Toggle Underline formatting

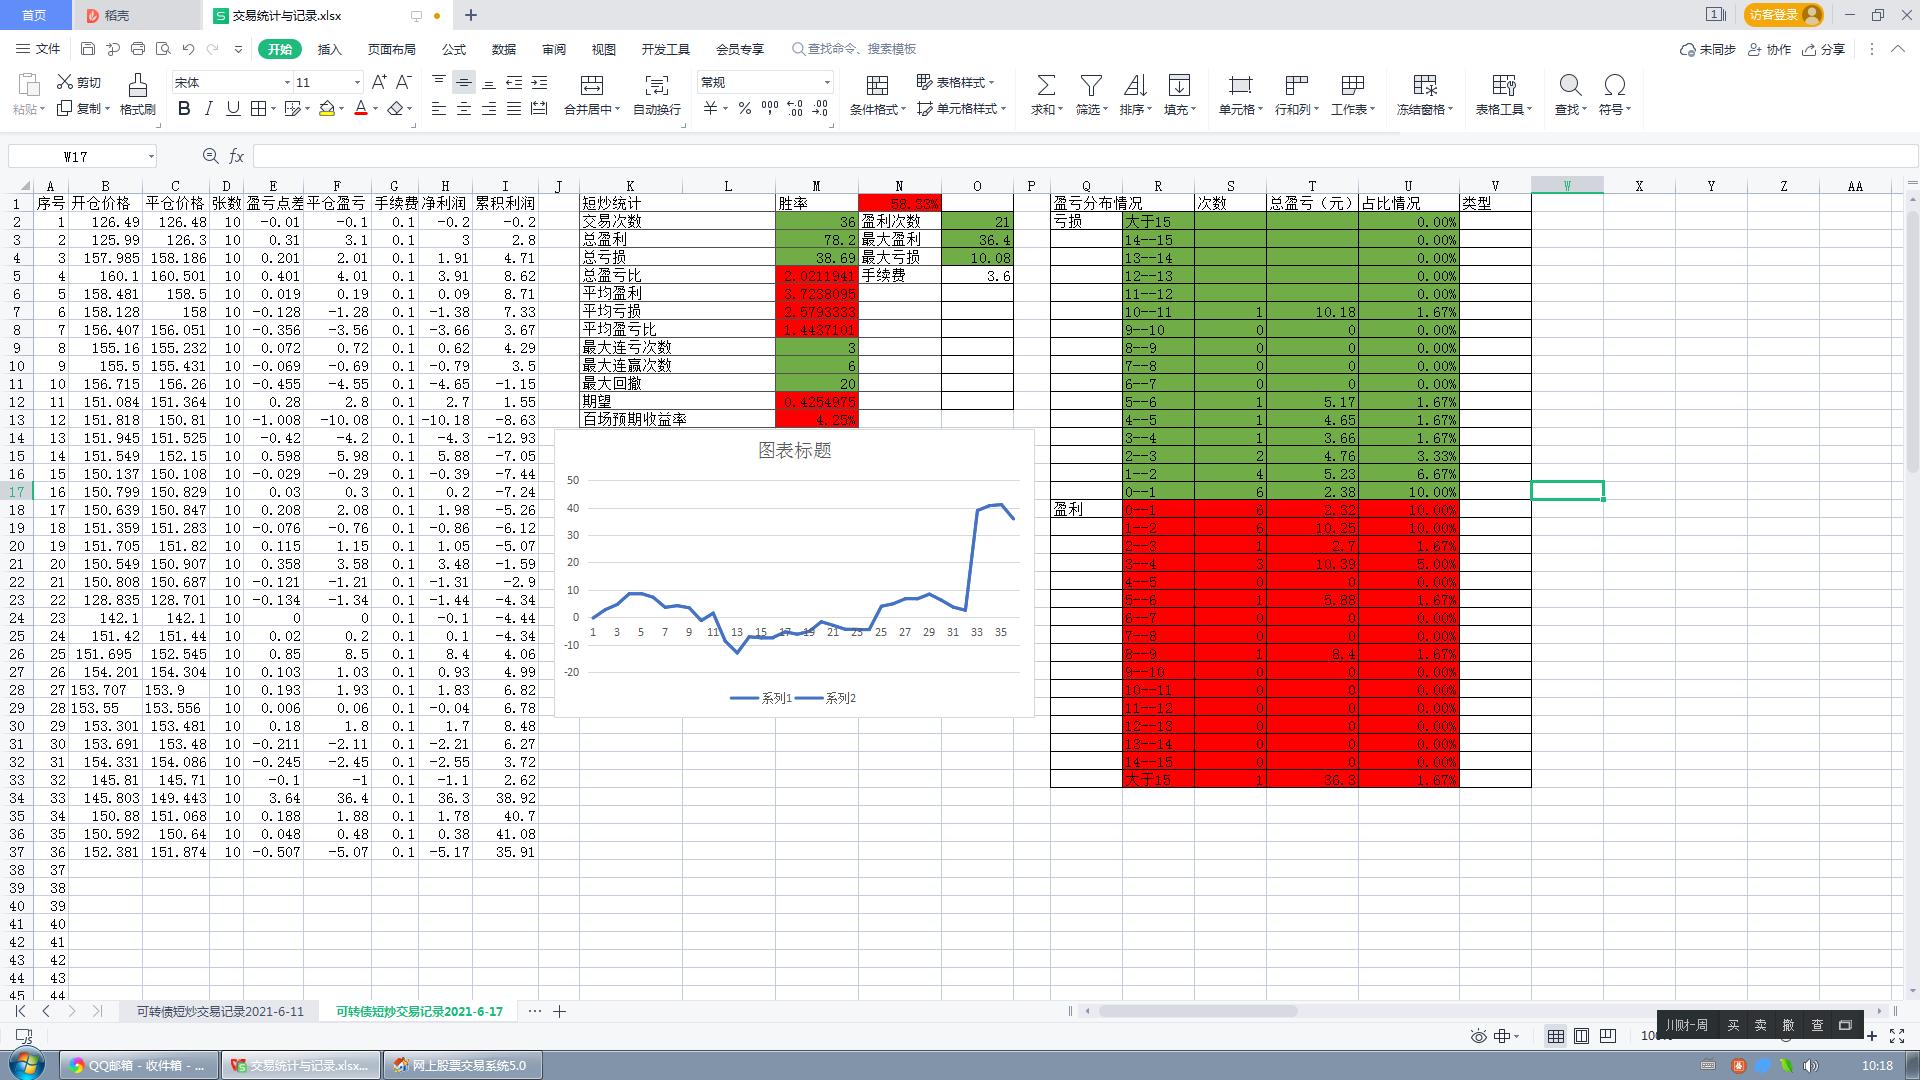(233, 109)
